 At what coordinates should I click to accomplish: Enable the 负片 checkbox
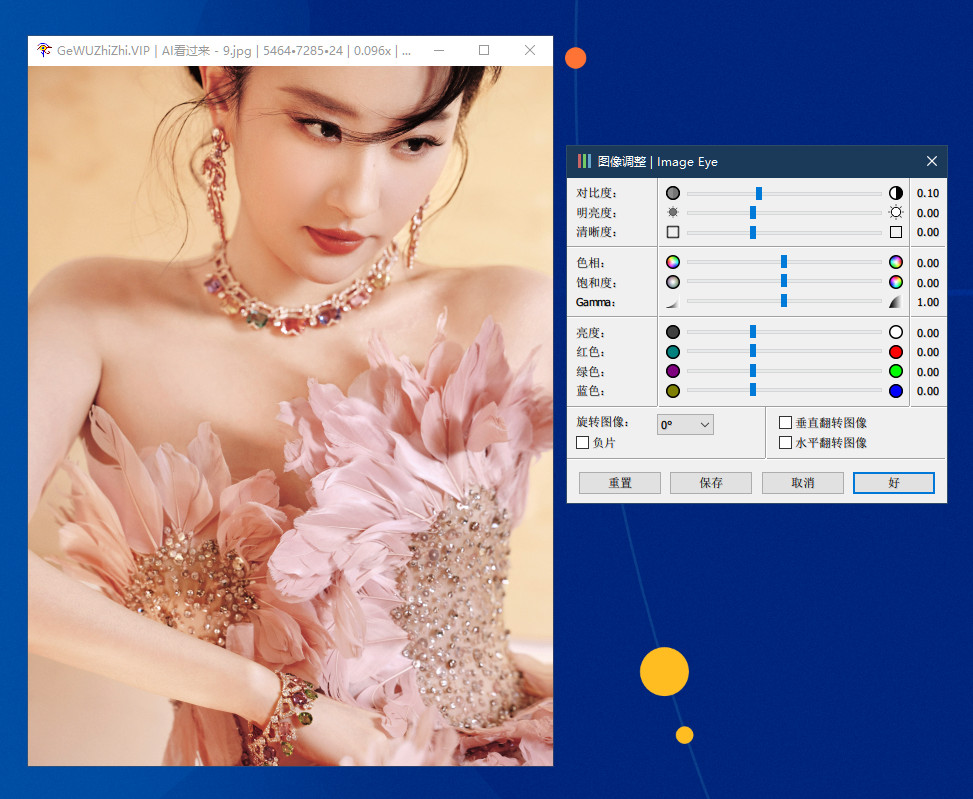coord(582,442)
